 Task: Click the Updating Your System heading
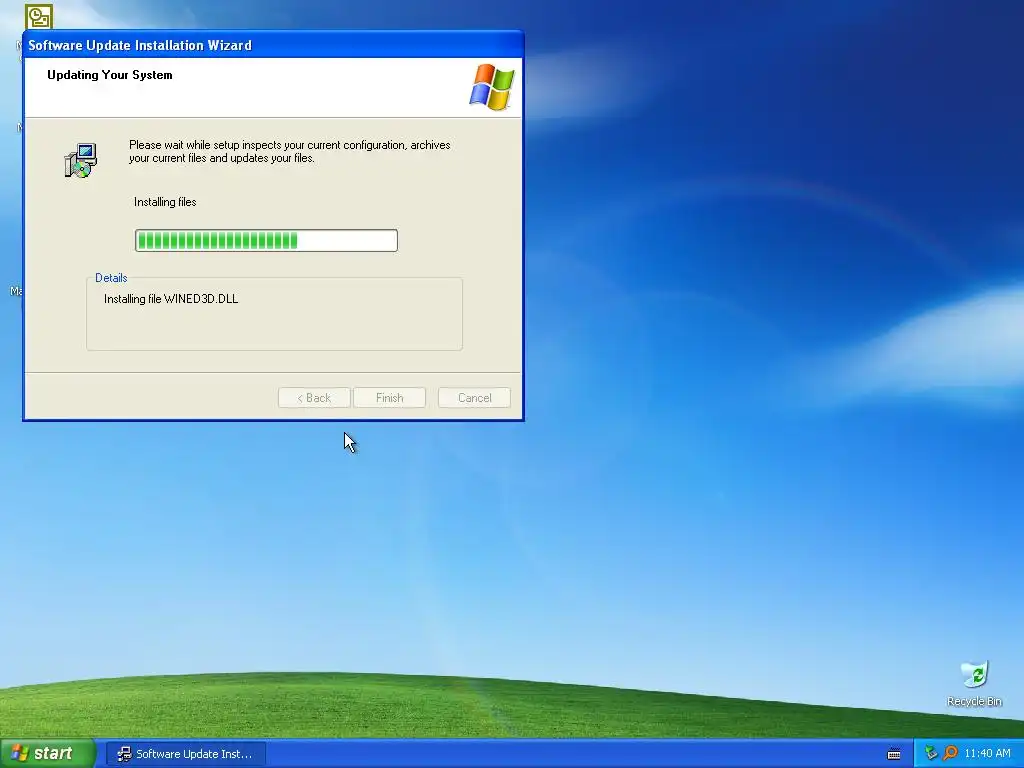(x=110, y=74)
